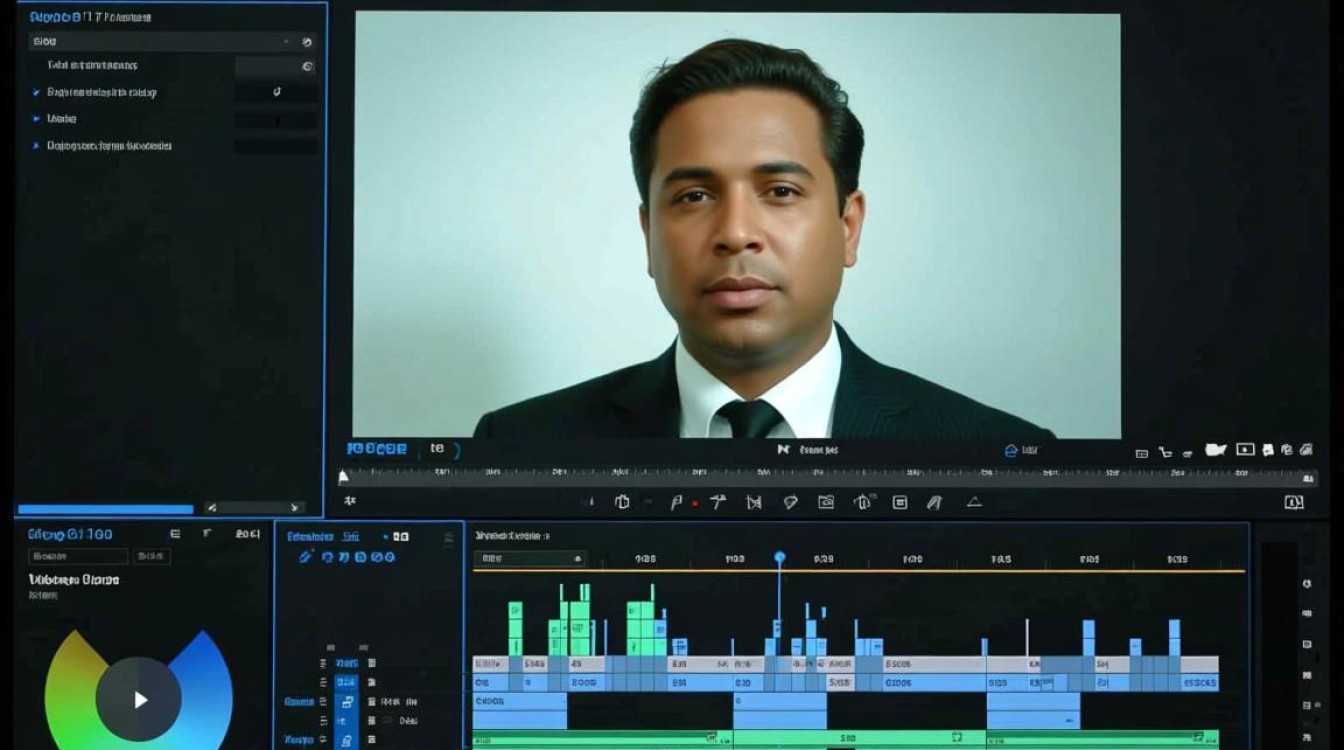Toggle the highlighted blue track lock button

(346, 702)
